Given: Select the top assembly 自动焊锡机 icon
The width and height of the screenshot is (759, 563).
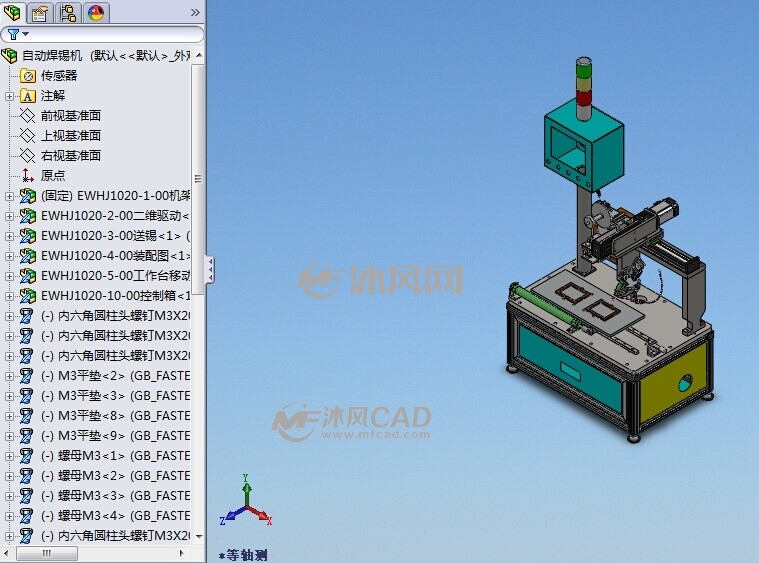Looking at the screenshot, I should [9, 56].
